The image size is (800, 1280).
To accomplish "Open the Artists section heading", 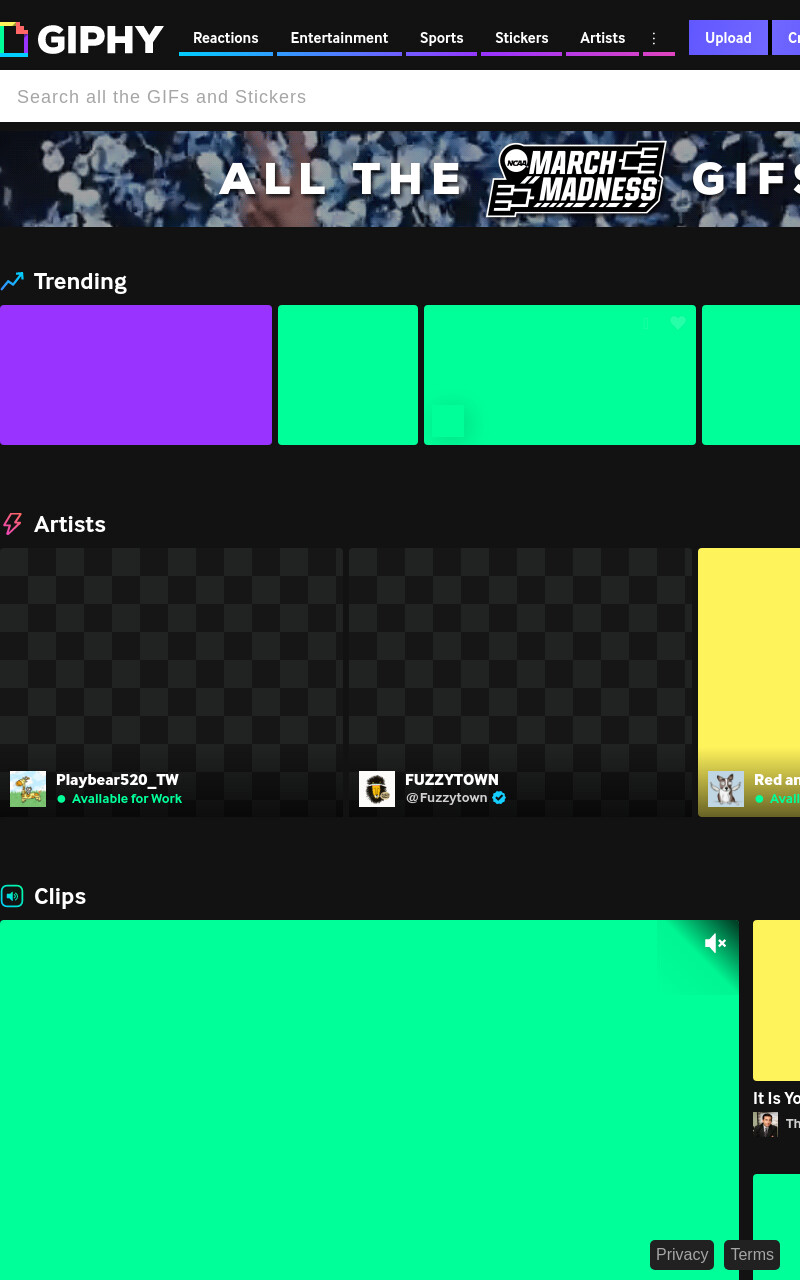I will click(70, 524).
